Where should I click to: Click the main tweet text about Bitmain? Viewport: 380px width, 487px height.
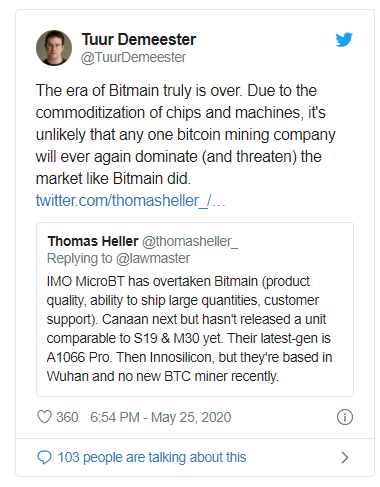pos(185,134)
